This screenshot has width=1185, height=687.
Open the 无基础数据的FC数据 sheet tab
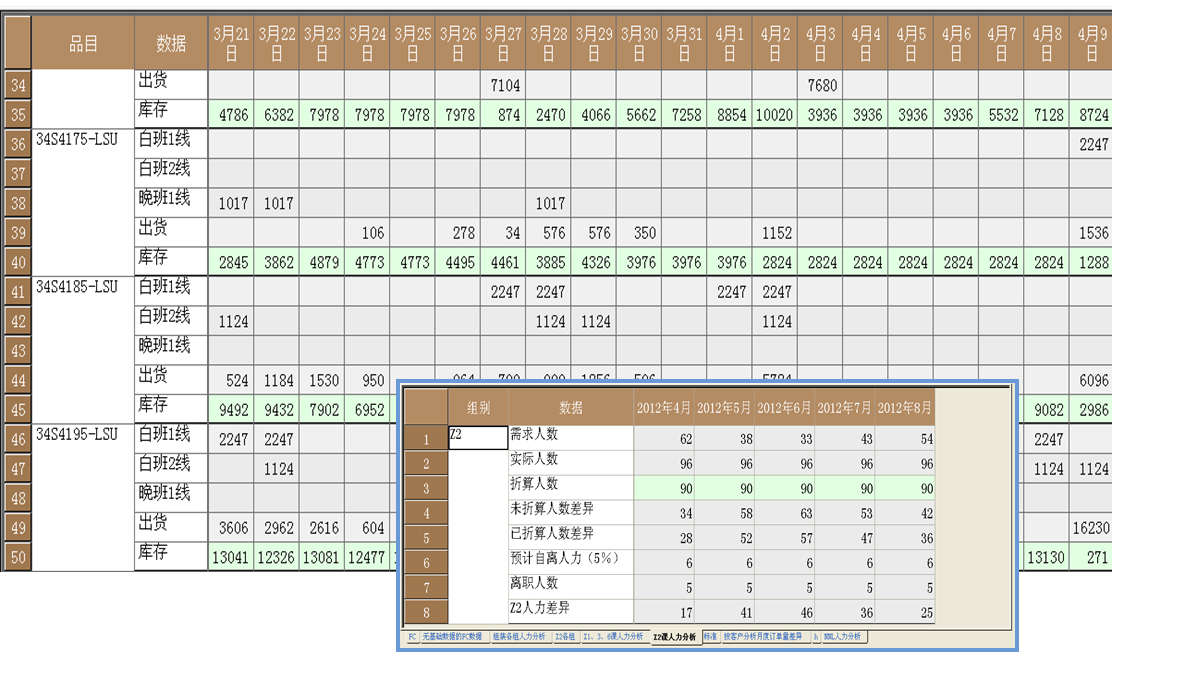coord(452,637)
